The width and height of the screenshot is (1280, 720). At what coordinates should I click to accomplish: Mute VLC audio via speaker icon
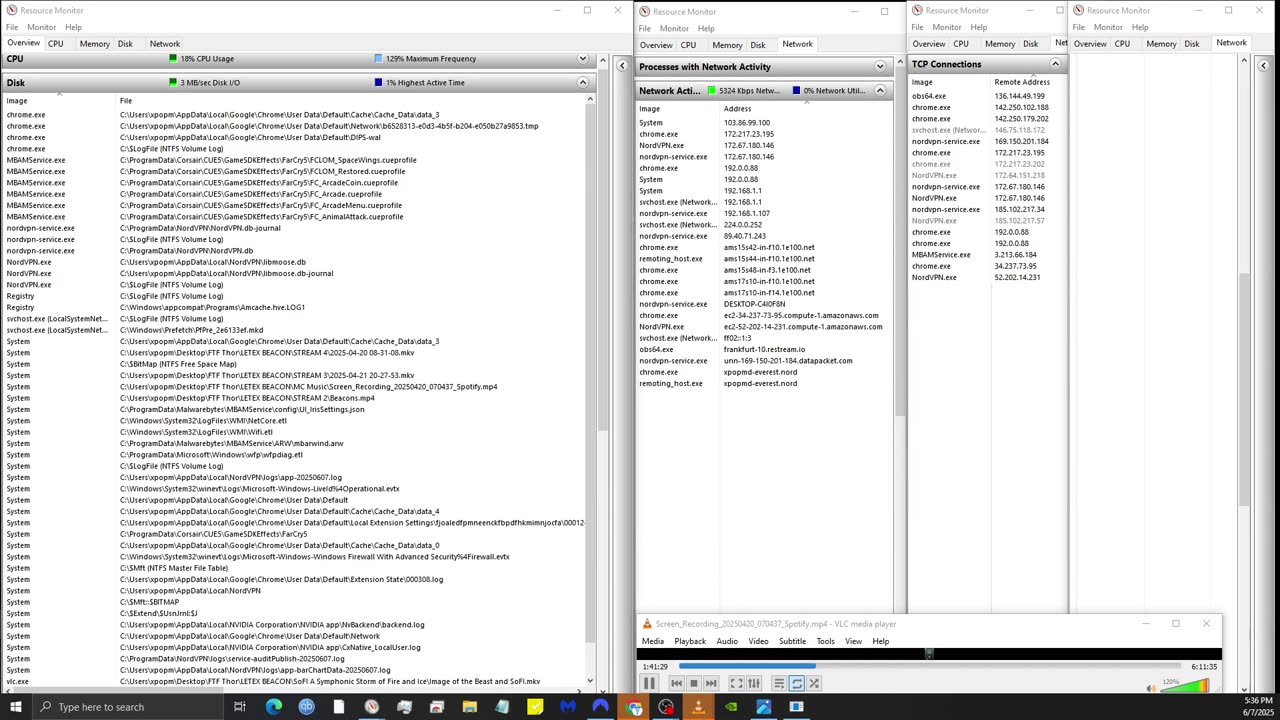click(x=1152, y=686)
